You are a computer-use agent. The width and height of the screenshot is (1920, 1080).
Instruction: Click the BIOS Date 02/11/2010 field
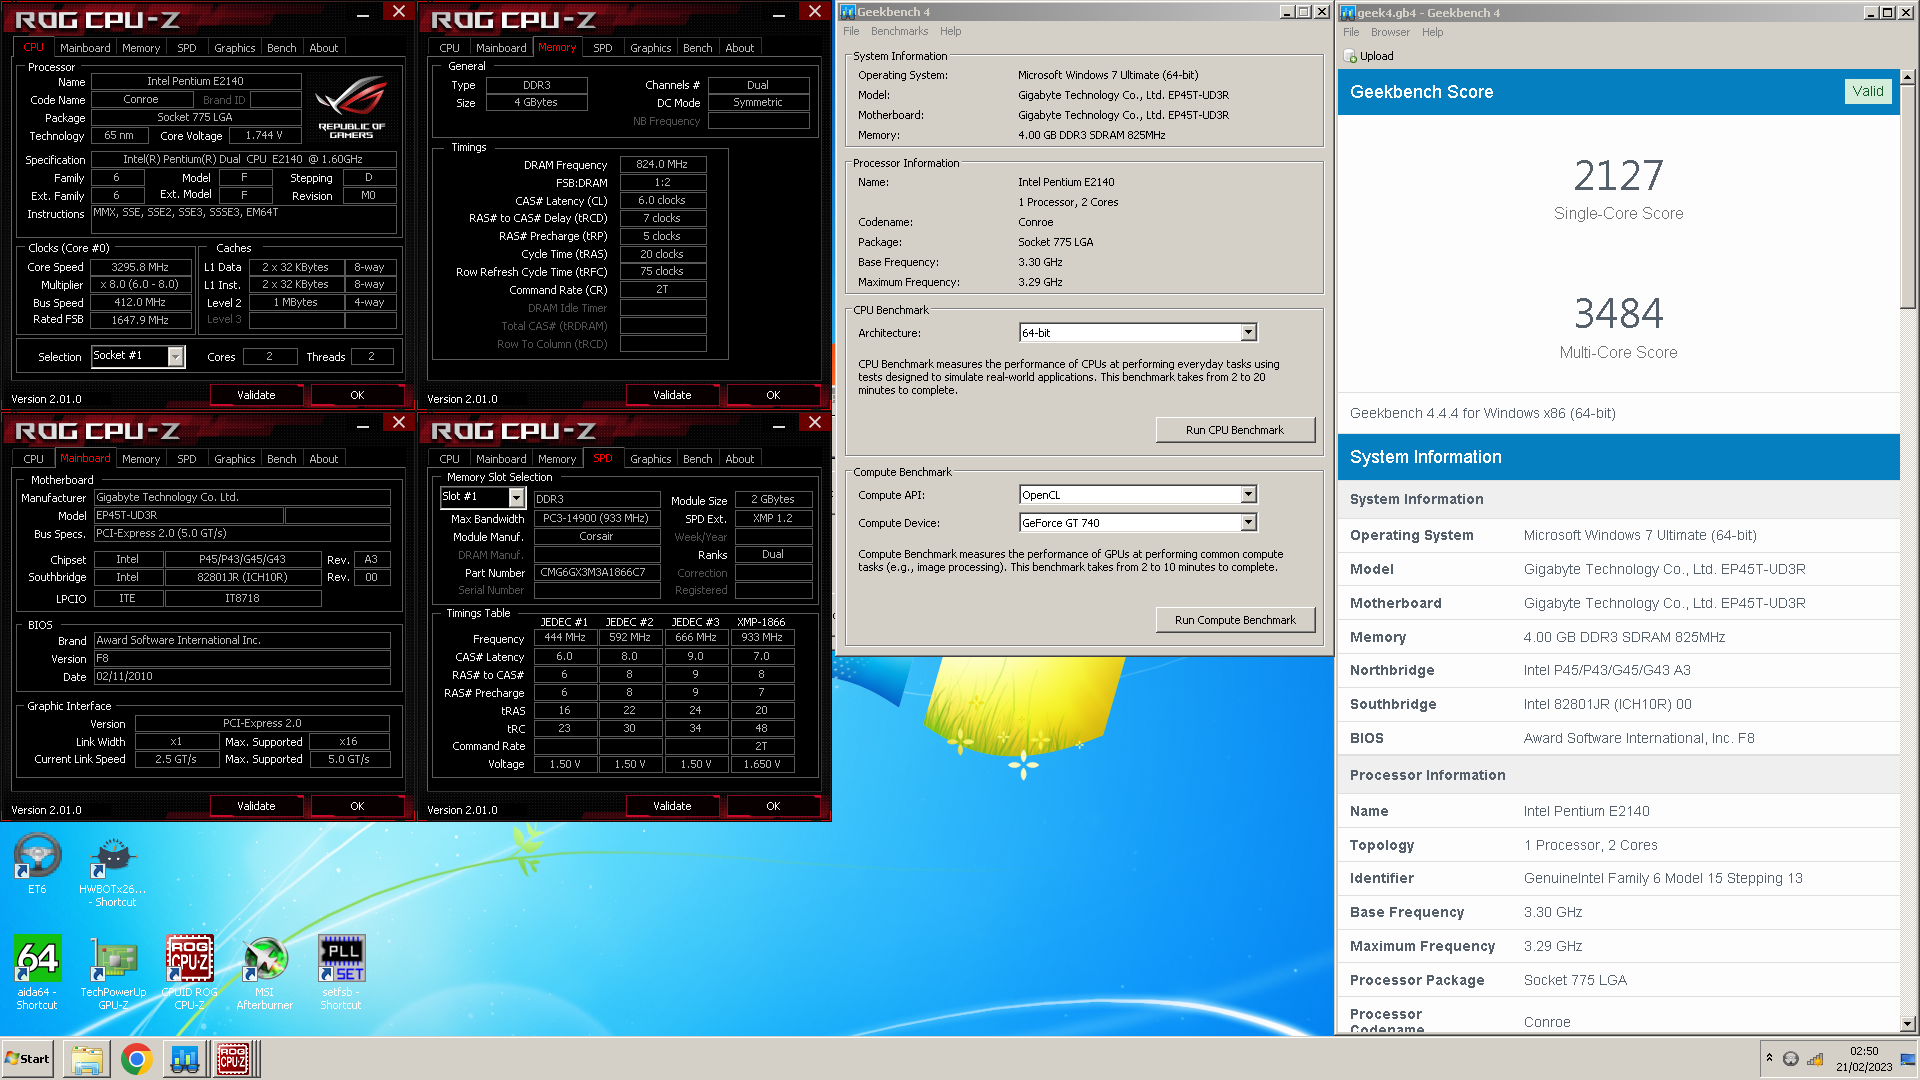[x=242, y=677]
